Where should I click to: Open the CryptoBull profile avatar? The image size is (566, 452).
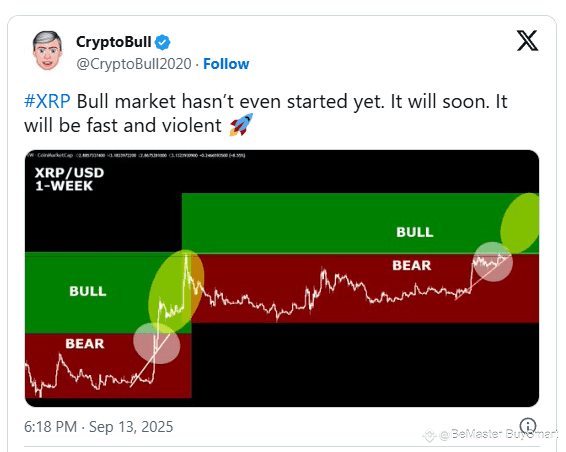[47, 51]
